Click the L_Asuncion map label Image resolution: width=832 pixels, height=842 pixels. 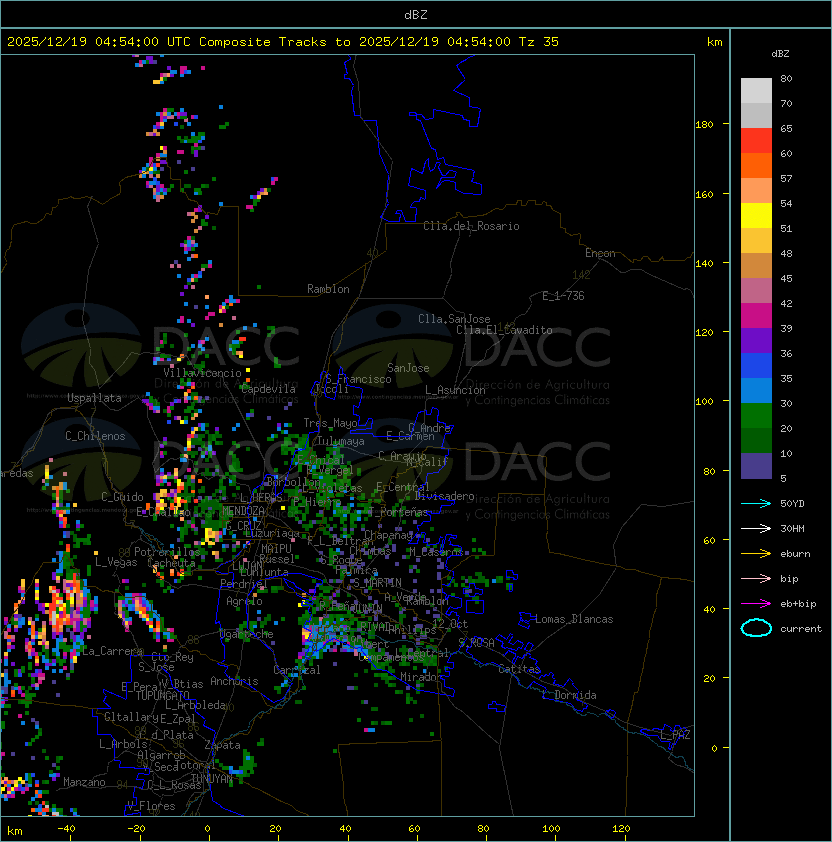pos(455,390)
